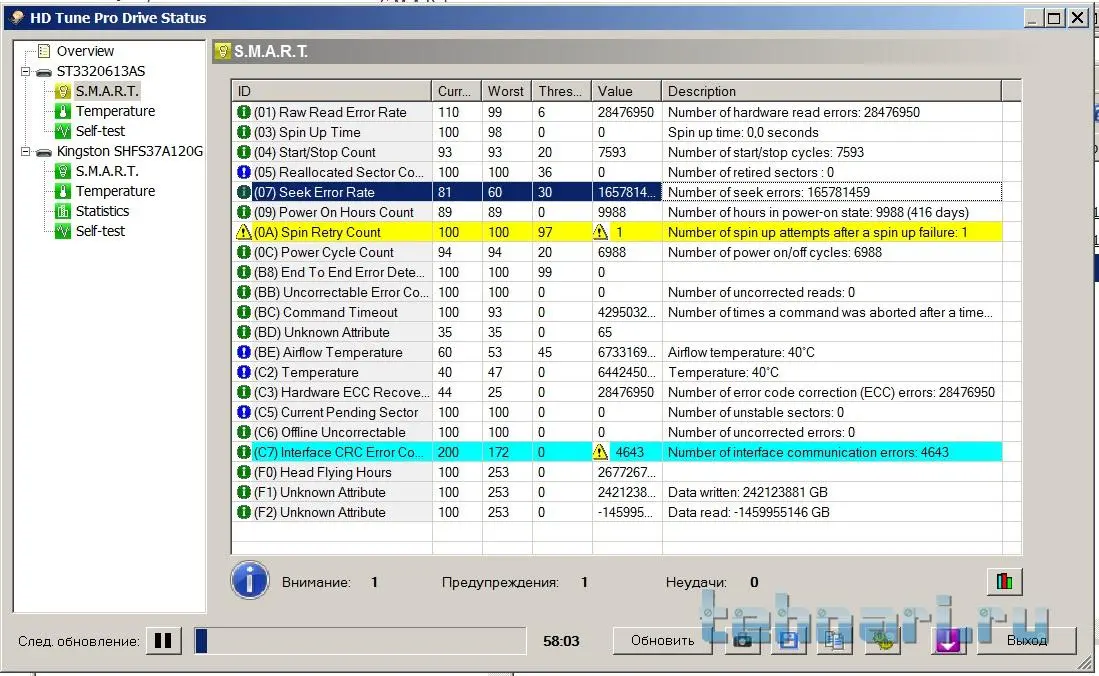Click warning icon next to 4643 value
This screenshot has height=676, width=1099.
[601, 452]
